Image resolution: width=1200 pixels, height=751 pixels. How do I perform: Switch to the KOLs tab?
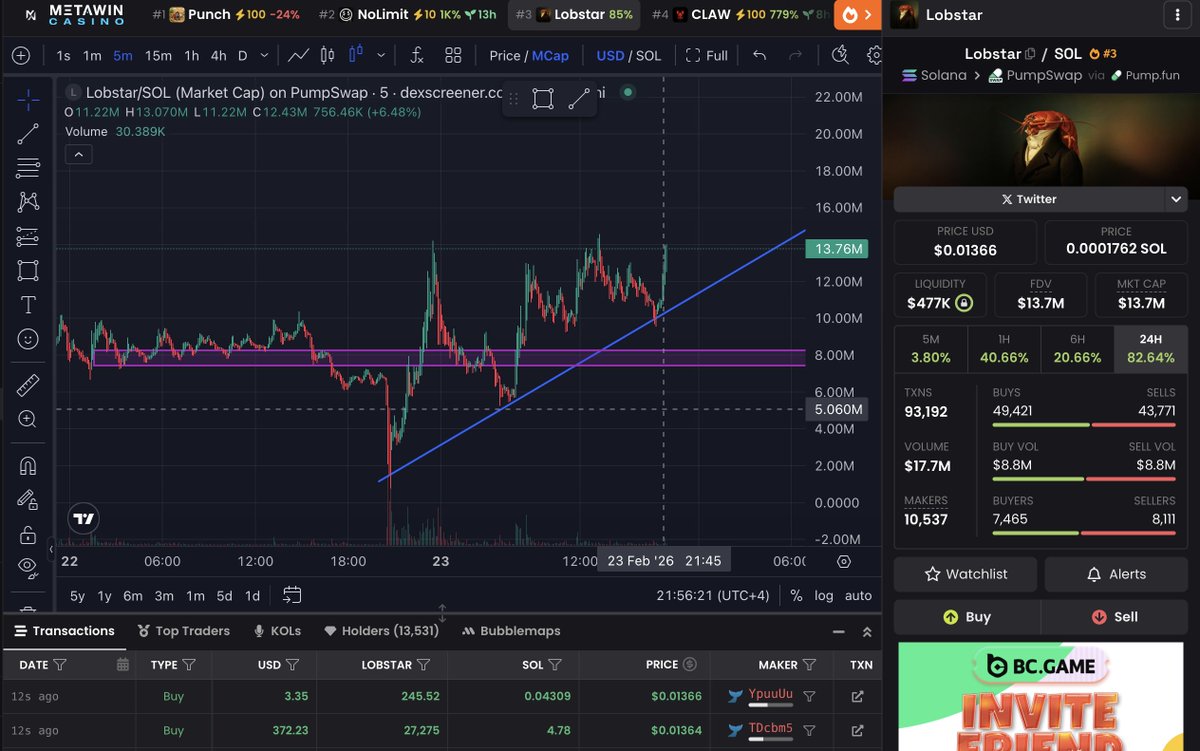pos(277,631)
